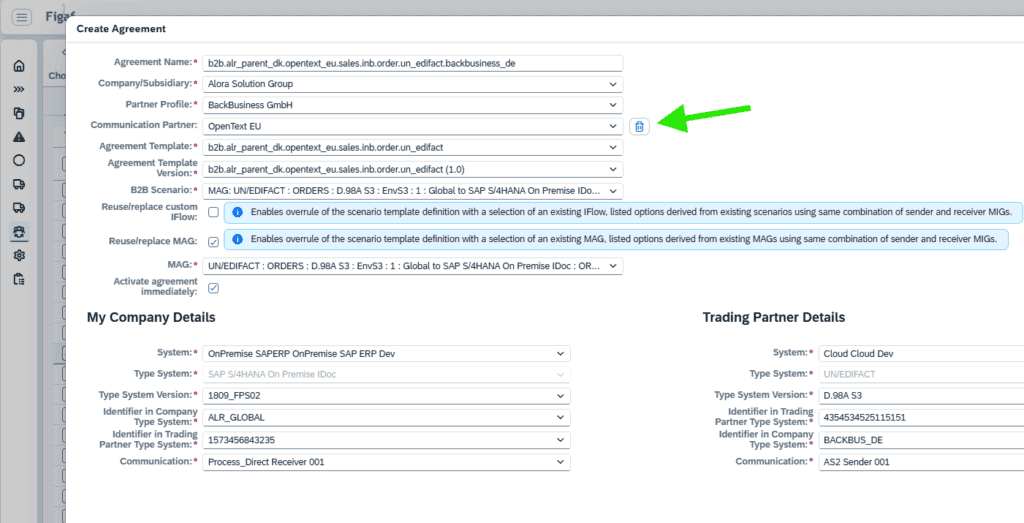Click the existing MAG info message text
Image resolution: width=1024 pixels, height=523 pixels.
tap(624, 240)
